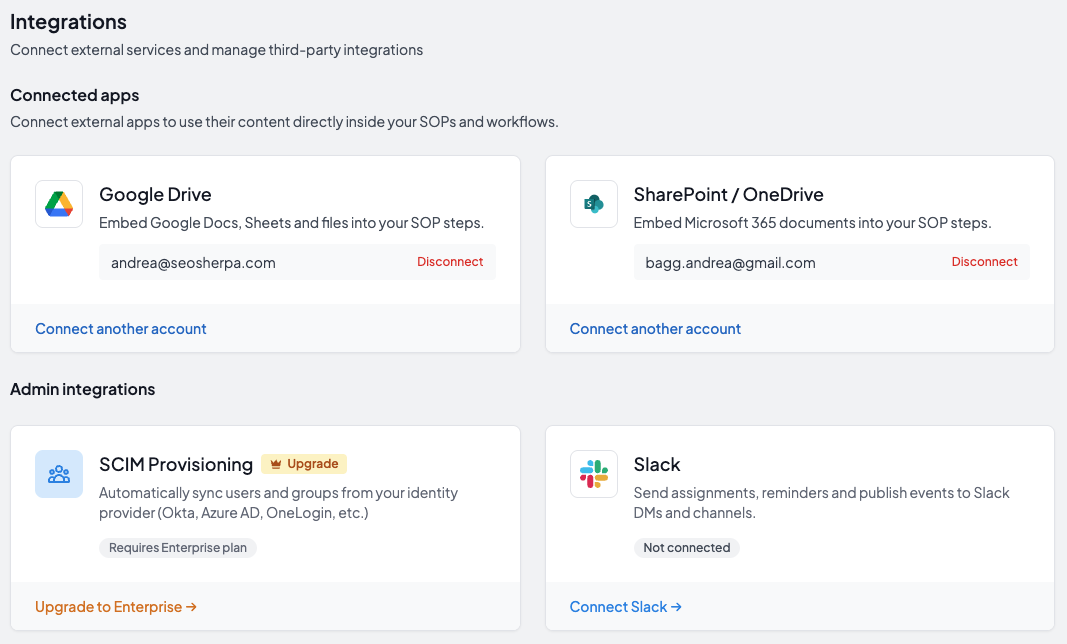Click the SharePoint / OneDrive card title
1067x644 pixels.
(728, 195)
